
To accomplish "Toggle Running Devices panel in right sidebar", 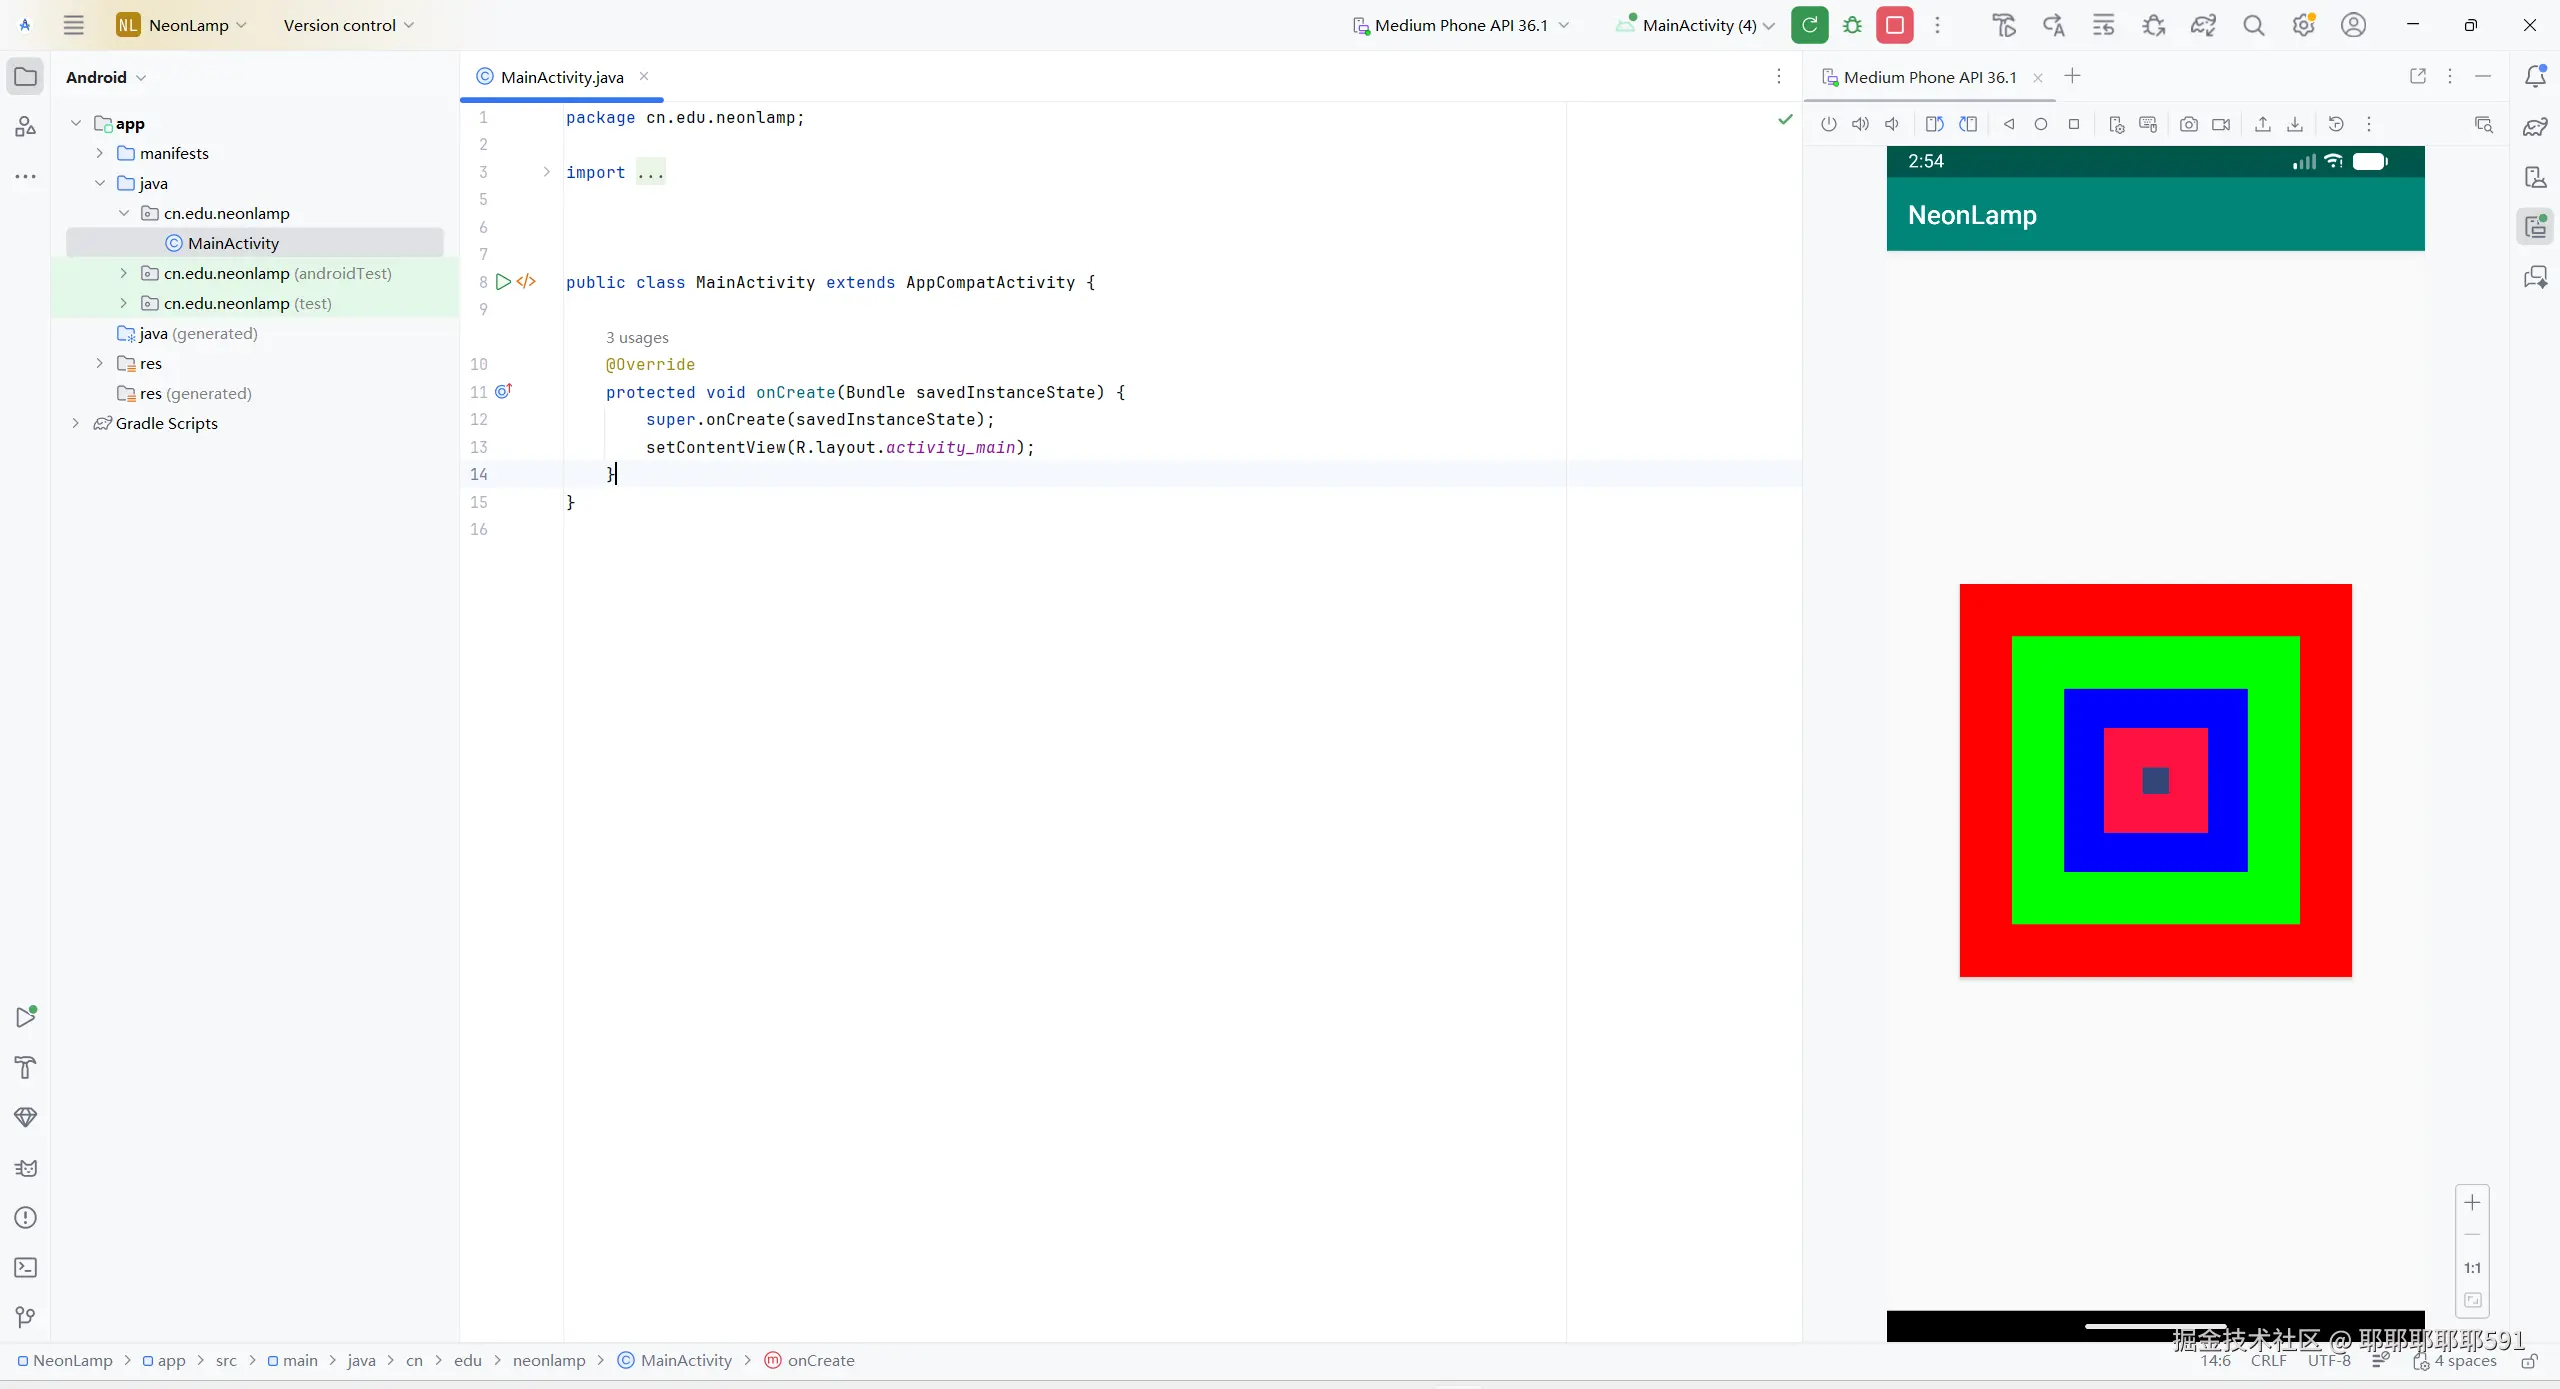I will [2535, 227].
